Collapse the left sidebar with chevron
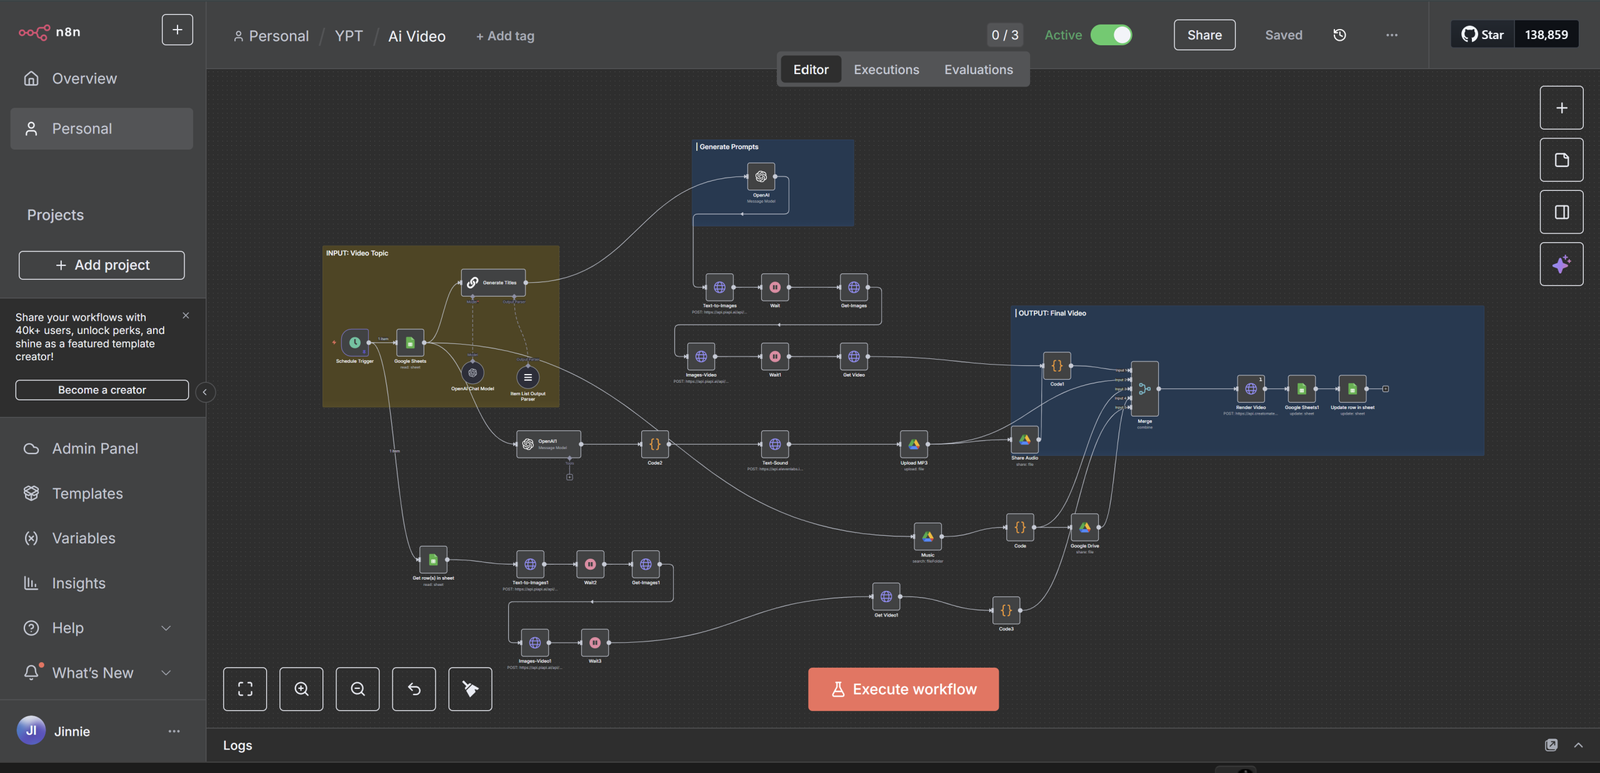 (x=205, y=392)
